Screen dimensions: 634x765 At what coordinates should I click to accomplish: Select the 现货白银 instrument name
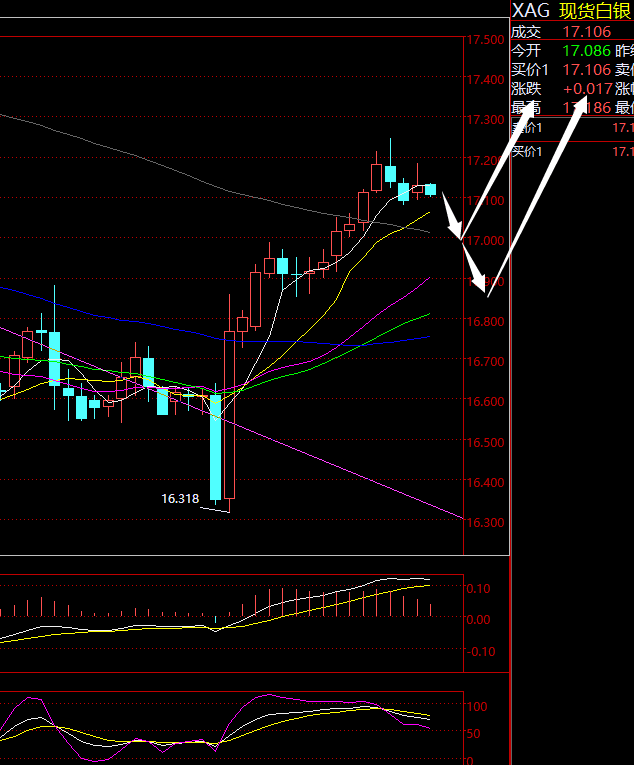pos(595,11)
